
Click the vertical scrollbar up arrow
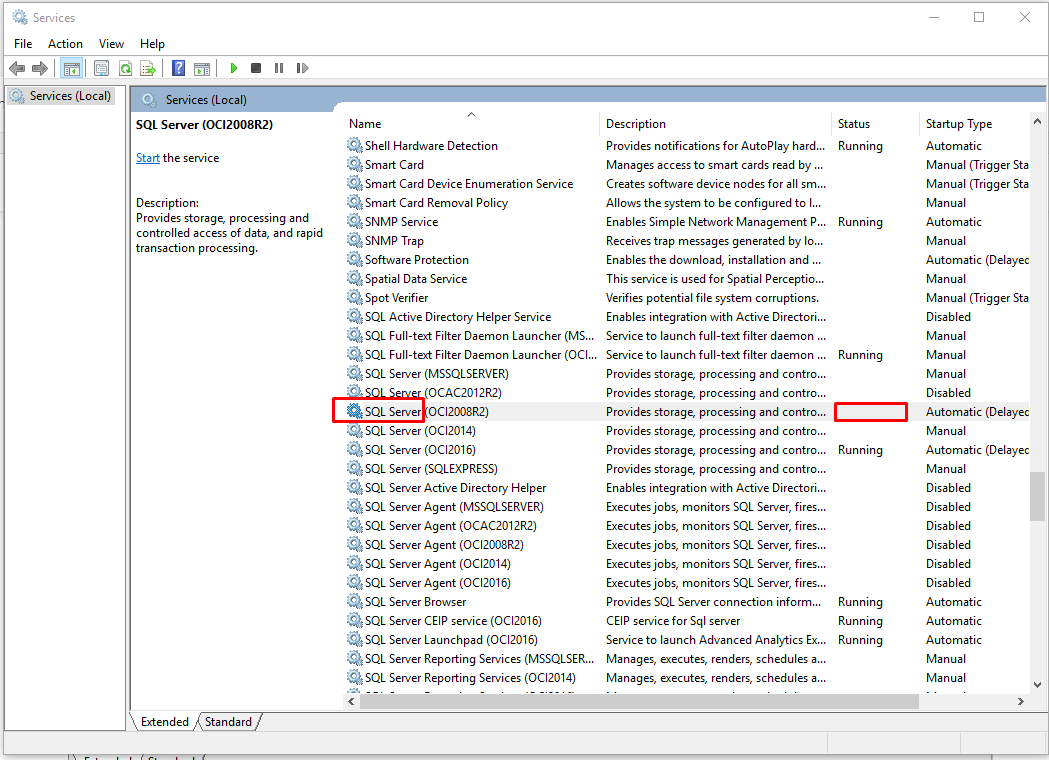coord(1037,122)
